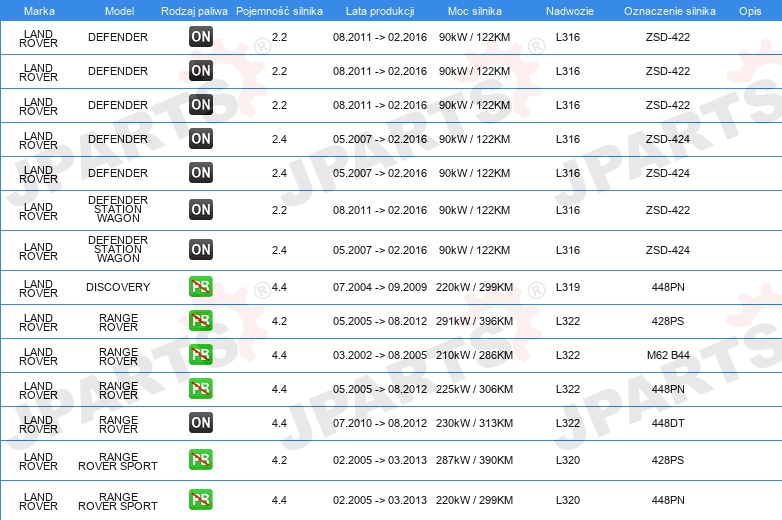Click the RANGE ROVER model cell in the M62 B44 row
Viewport: 782px width, 520px height.
coord(118,356)
